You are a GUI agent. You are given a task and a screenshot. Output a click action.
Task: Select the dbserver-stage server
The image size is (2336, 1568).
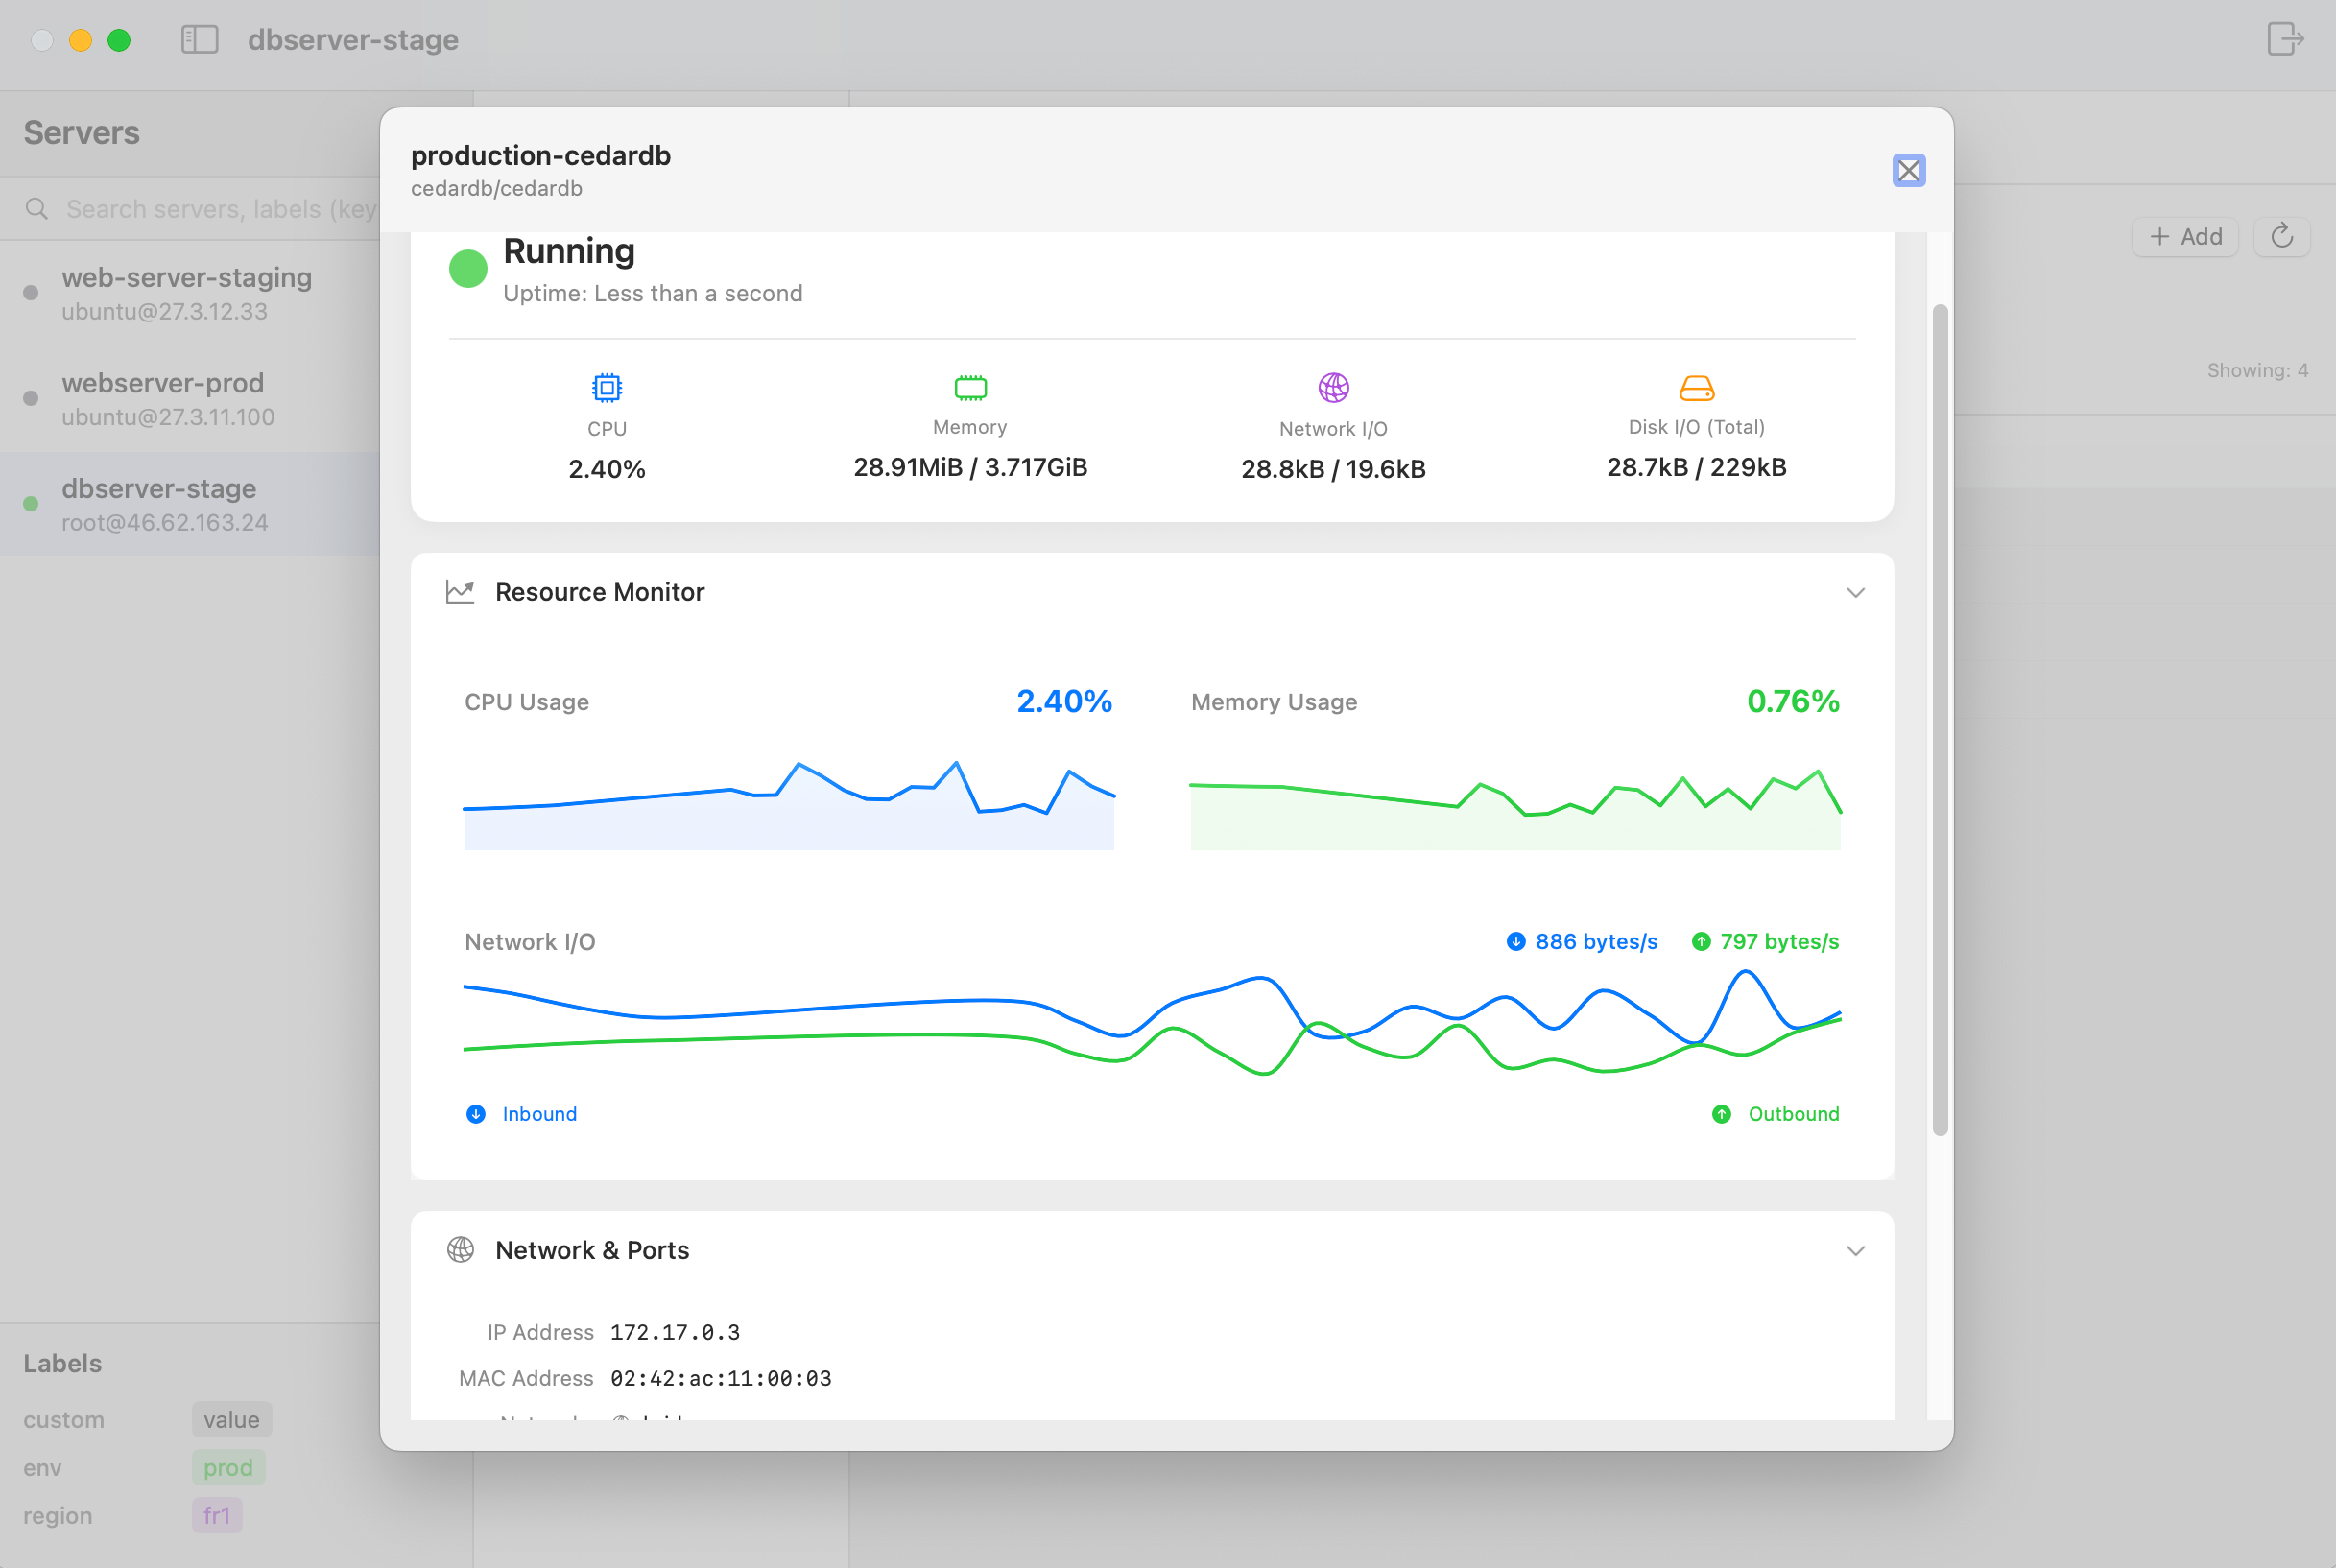pos(190,504)
